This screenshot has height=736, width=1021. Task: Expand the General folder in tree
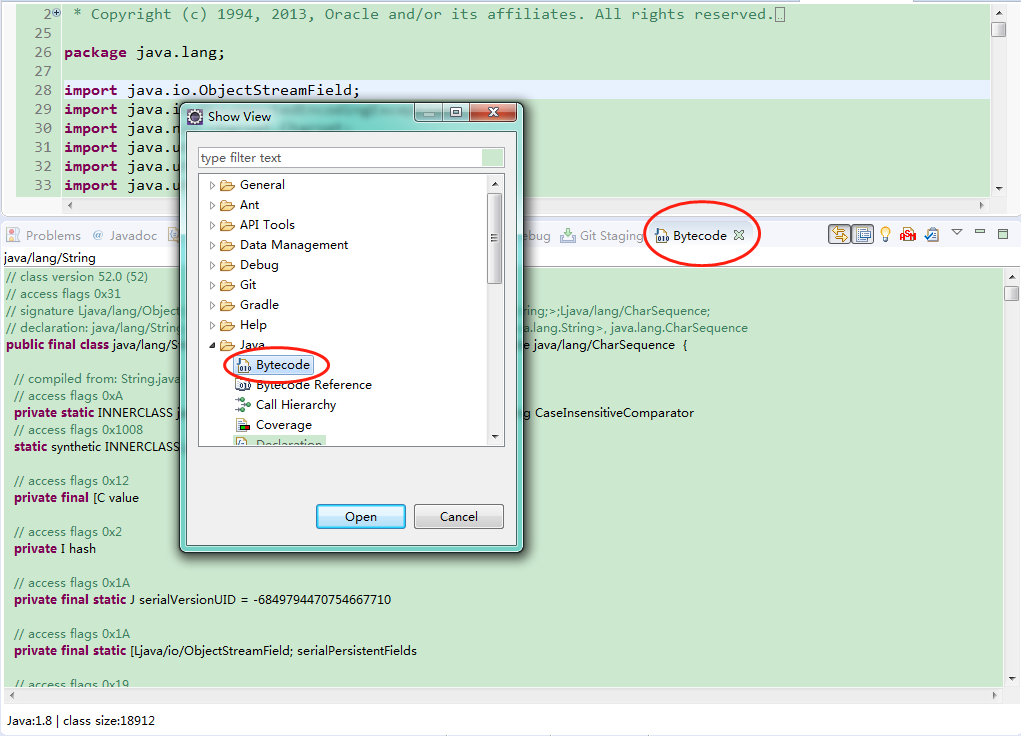click(x=212, y=185)
